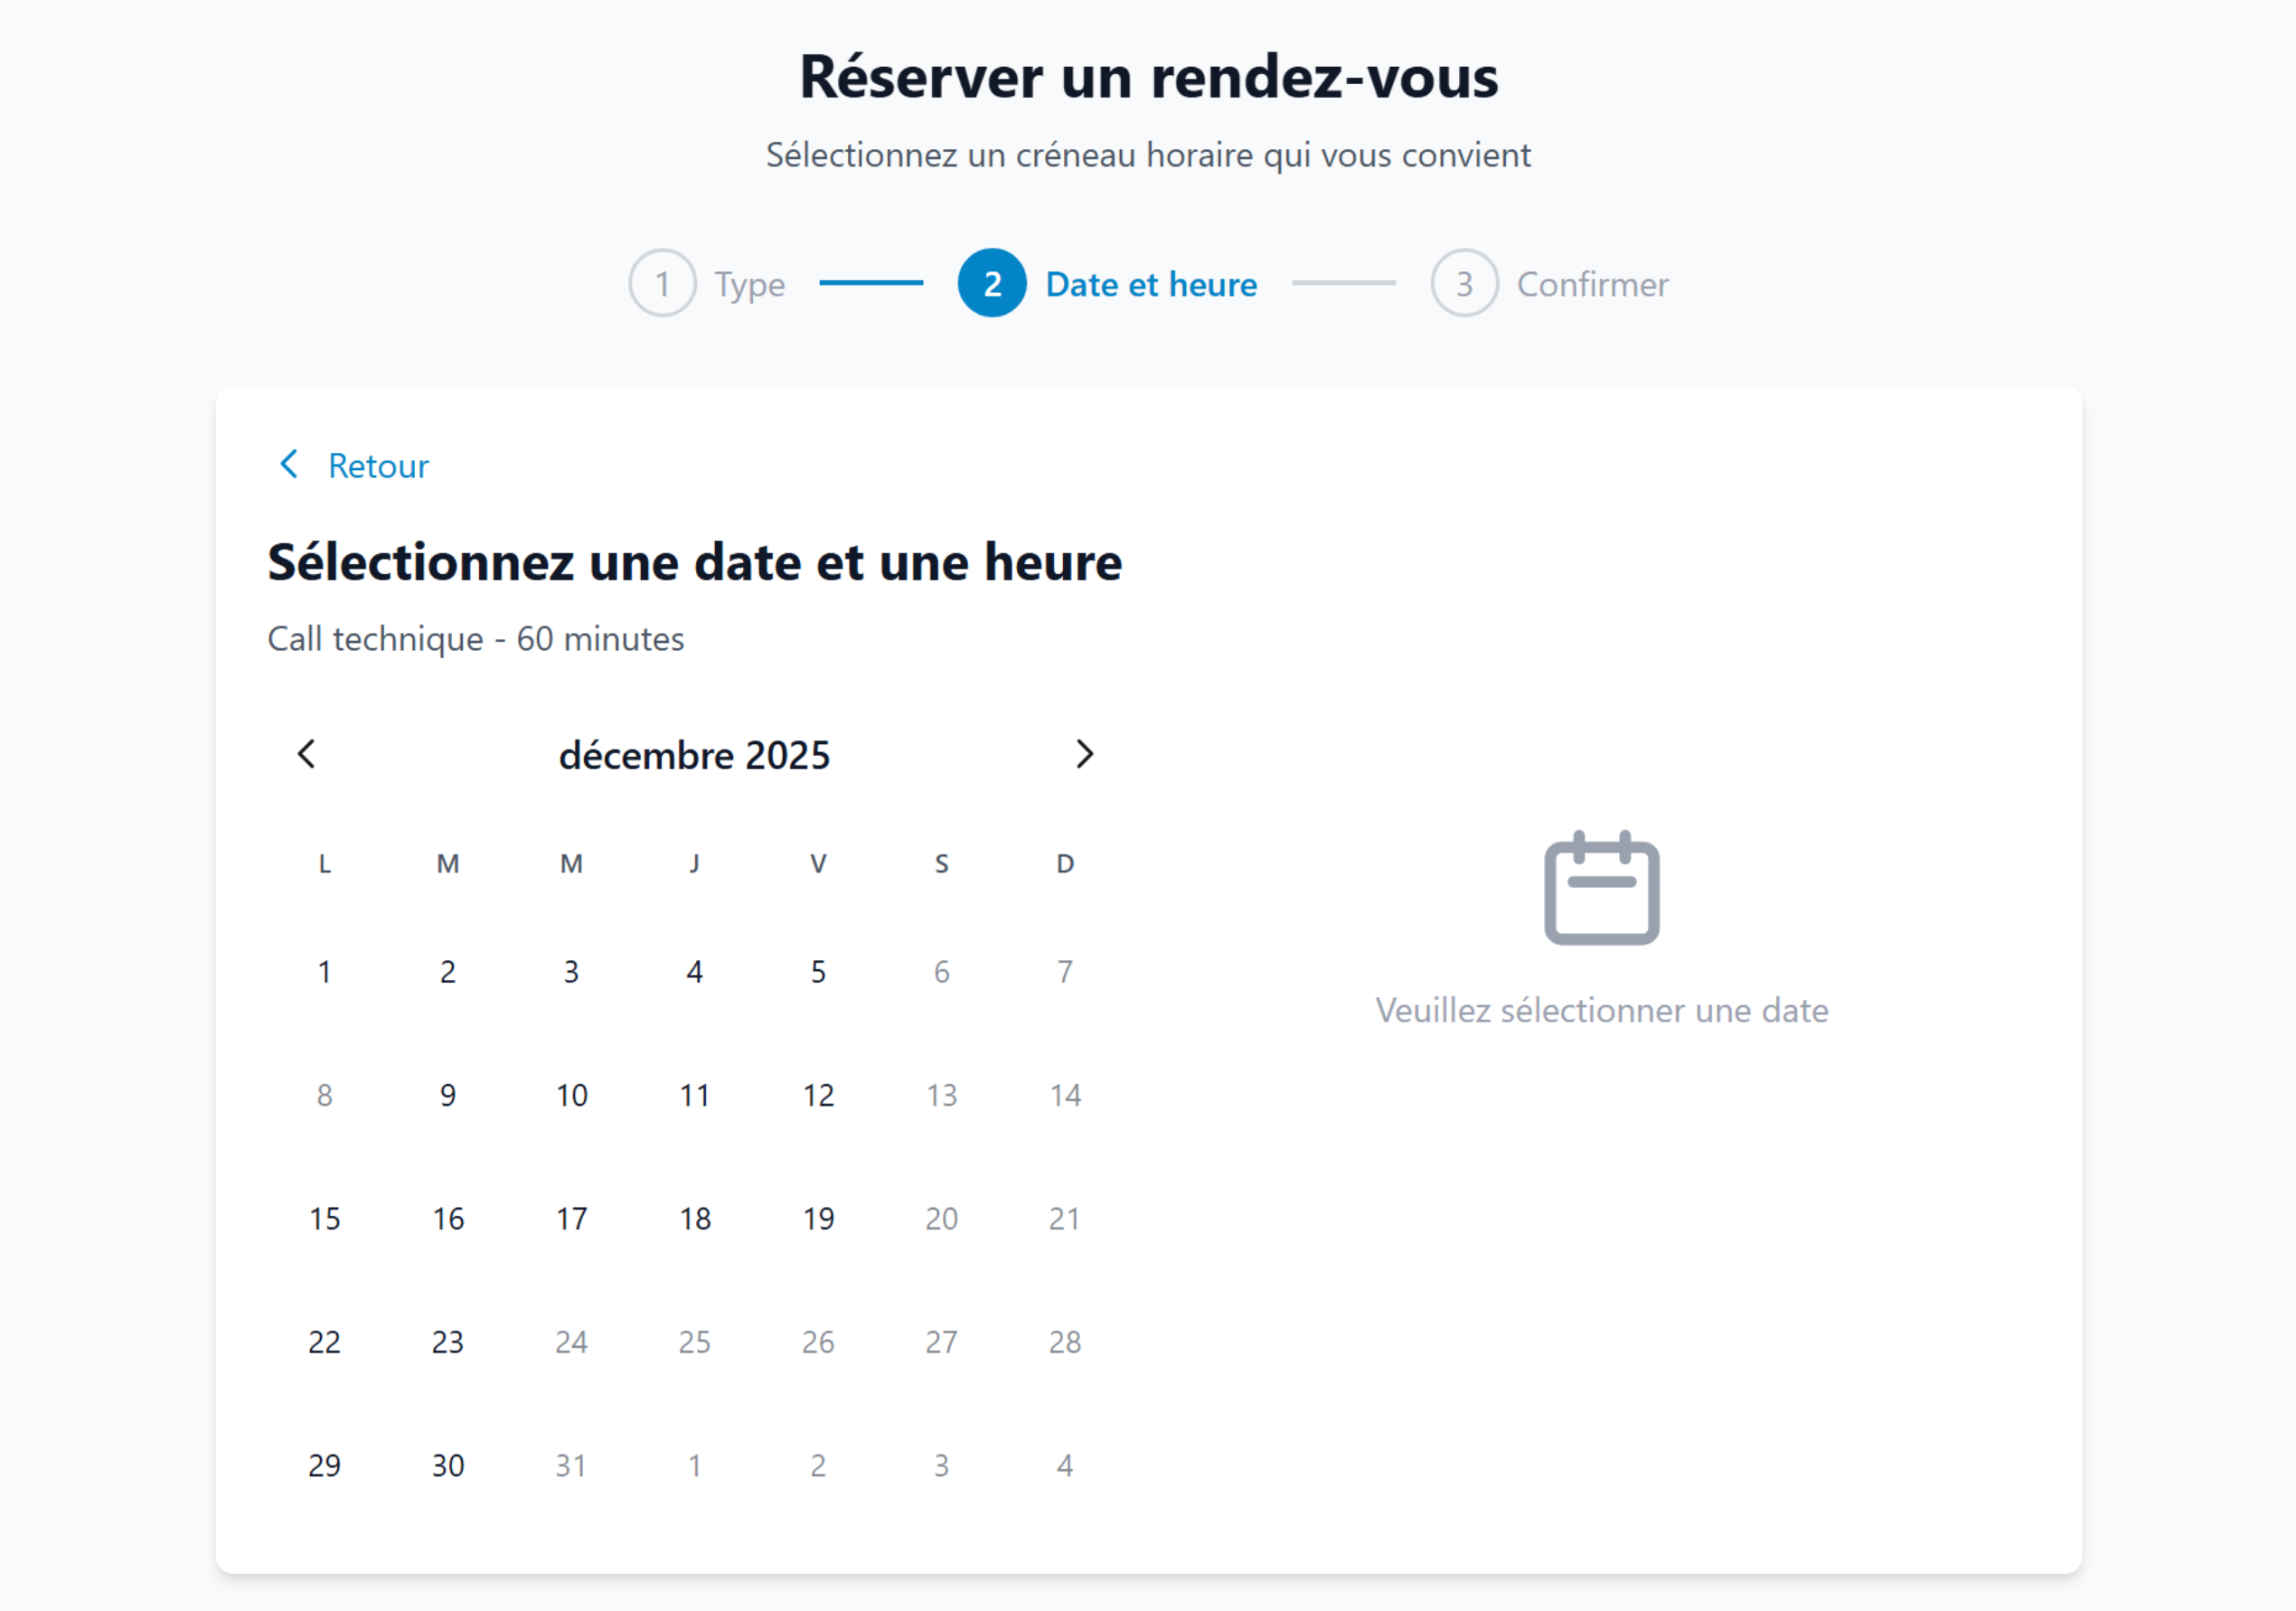The image size is (2296, 1611).
Task: Click the décembre 2025 month title
Action: (x=695, y=755)
